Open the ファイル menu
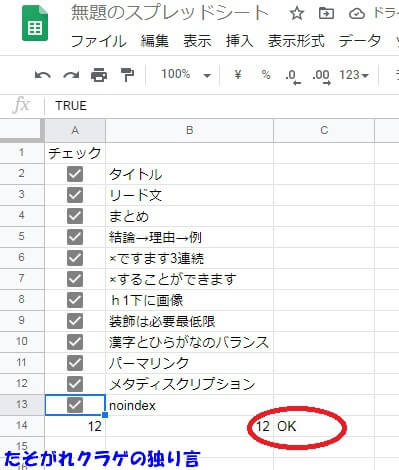Viewport: 399px width, 470px height. [99, 41]
